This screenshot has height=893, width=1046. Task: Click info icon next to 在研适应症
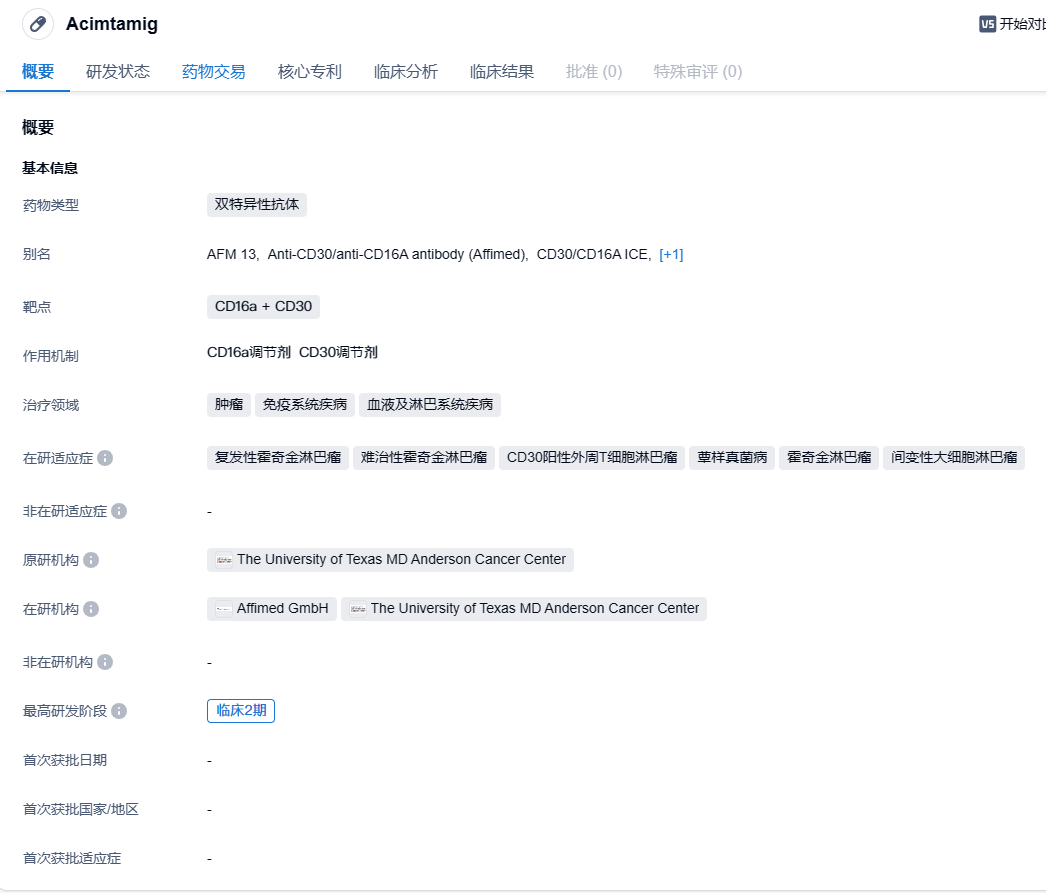tap(105, 458)
